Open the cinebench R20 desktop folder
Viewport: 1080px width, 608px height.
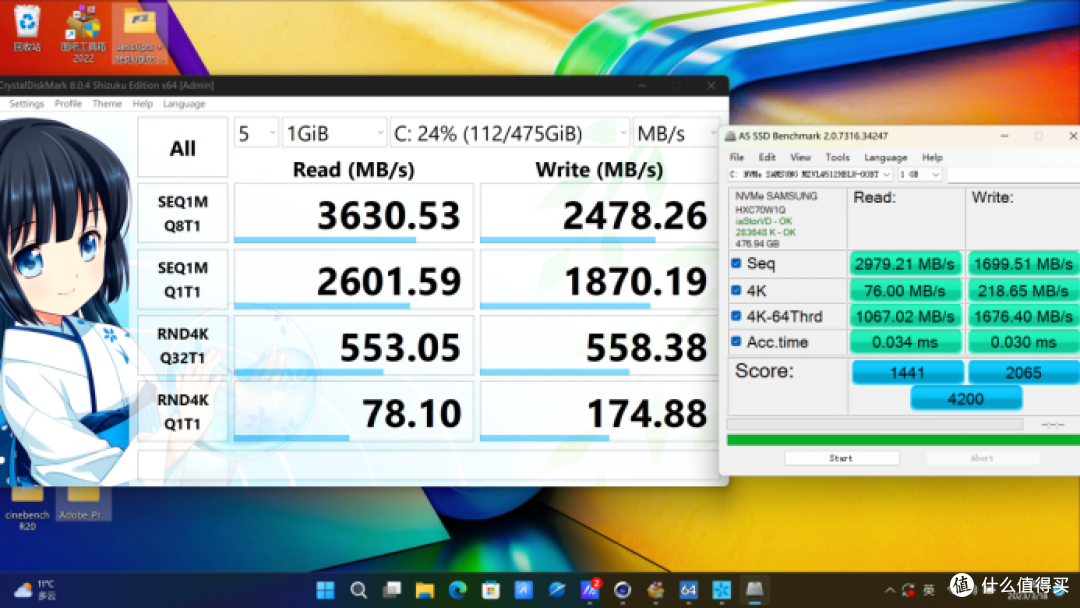(x=27, y=508)
